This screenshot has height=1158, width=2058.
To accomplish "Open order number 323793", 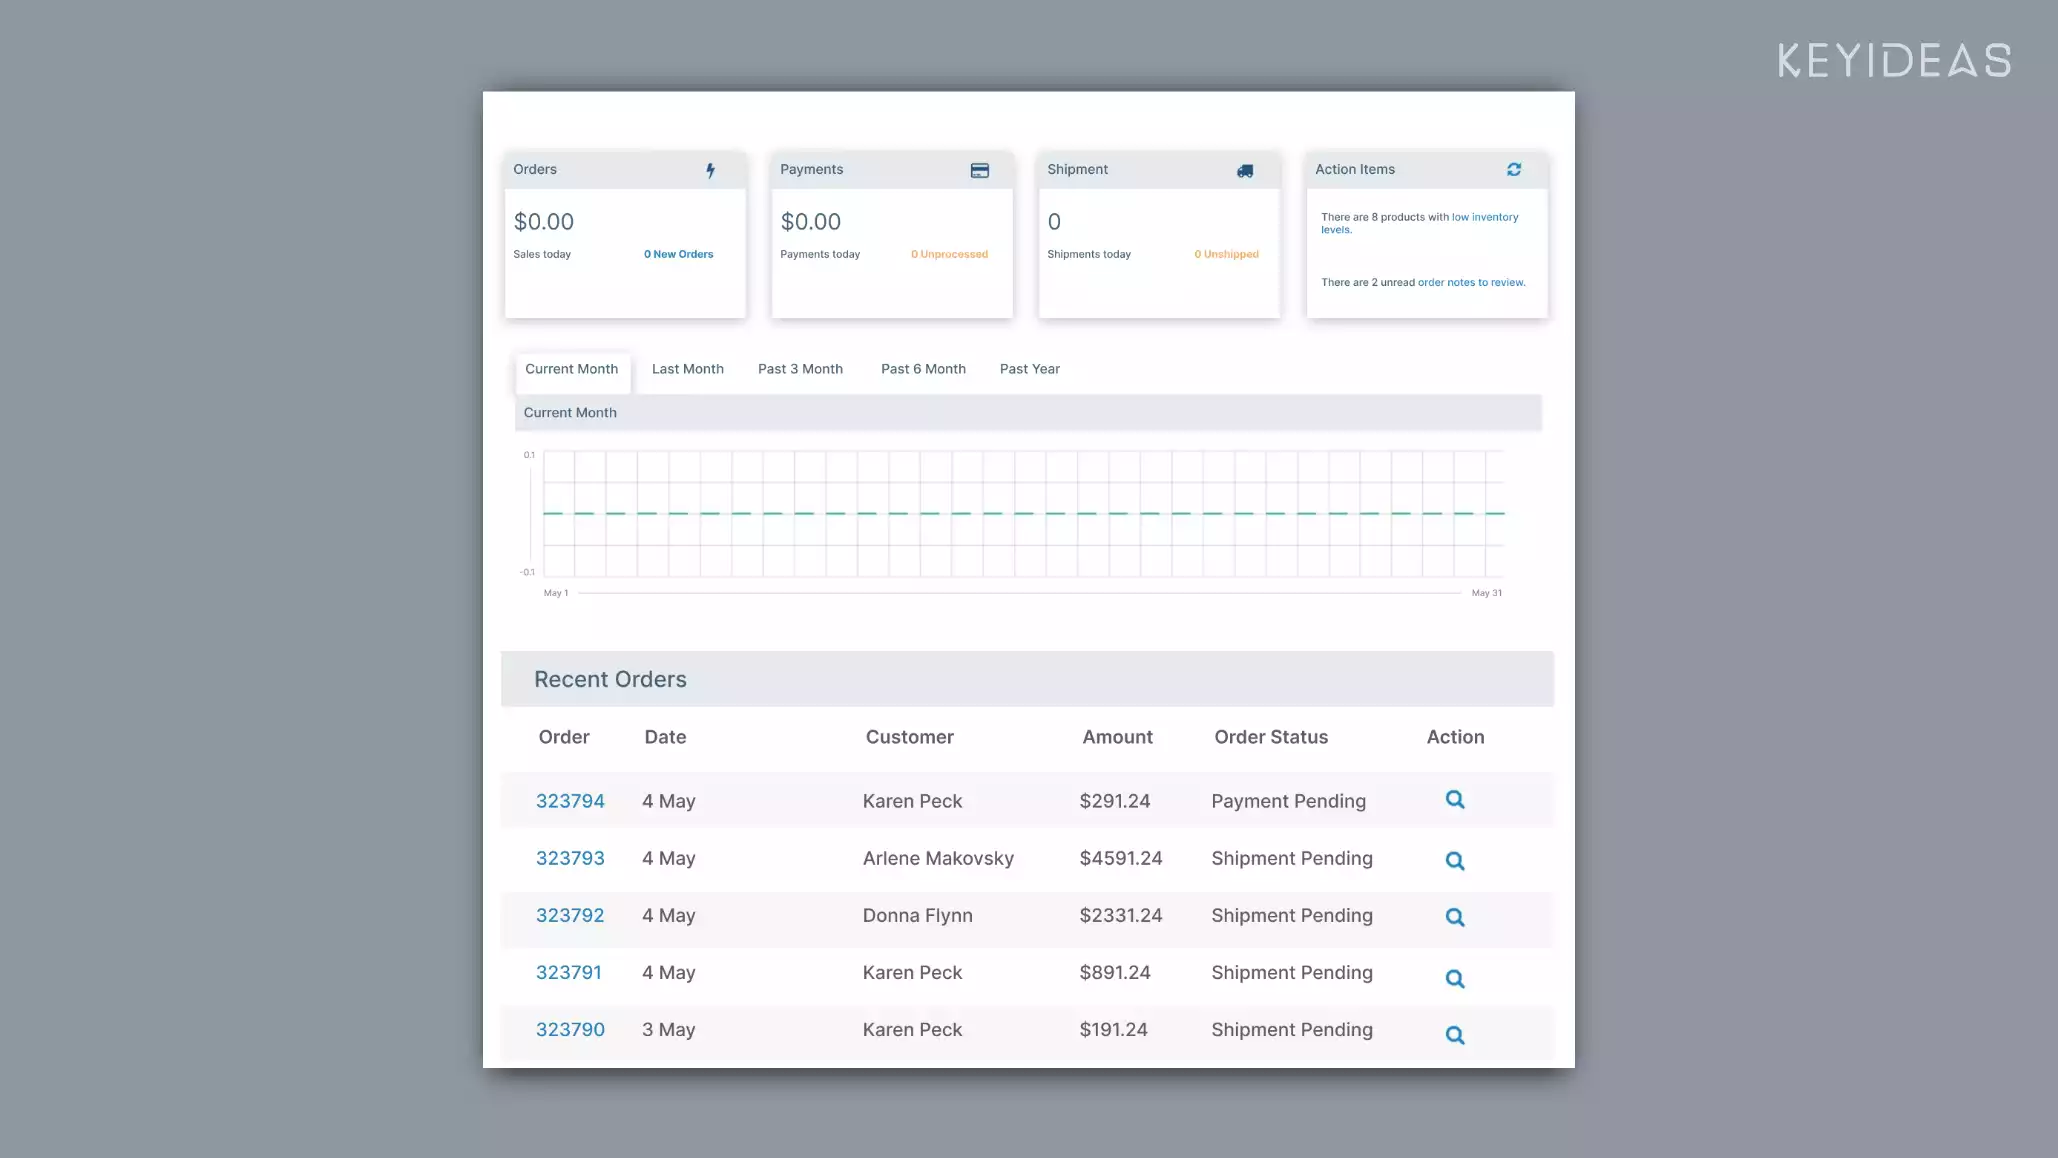I will (570, 858).
